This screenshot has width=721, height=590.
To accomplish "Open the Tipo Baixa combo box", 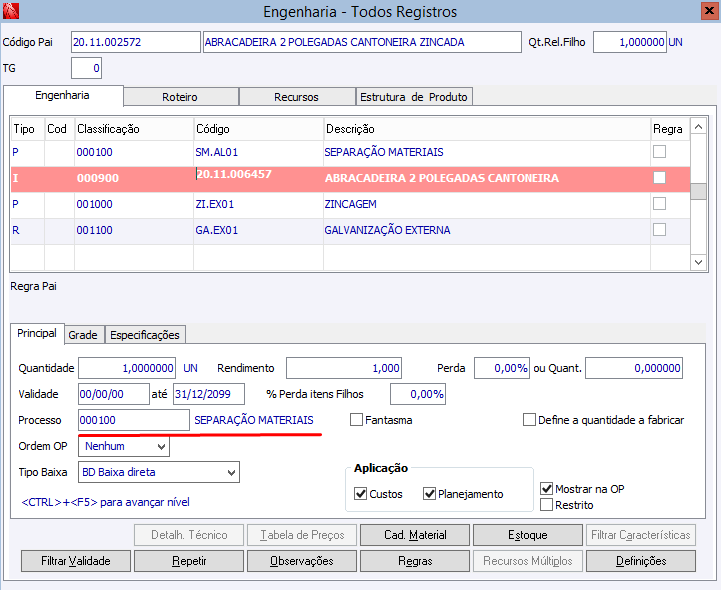I will 159,472.
